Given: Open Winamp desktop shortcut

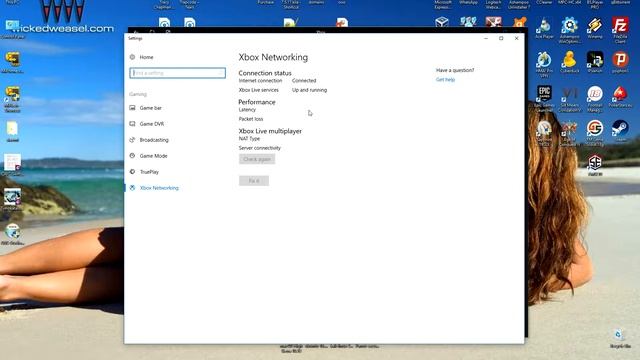Looking at the screenshot, I should [x=595, y=28].
